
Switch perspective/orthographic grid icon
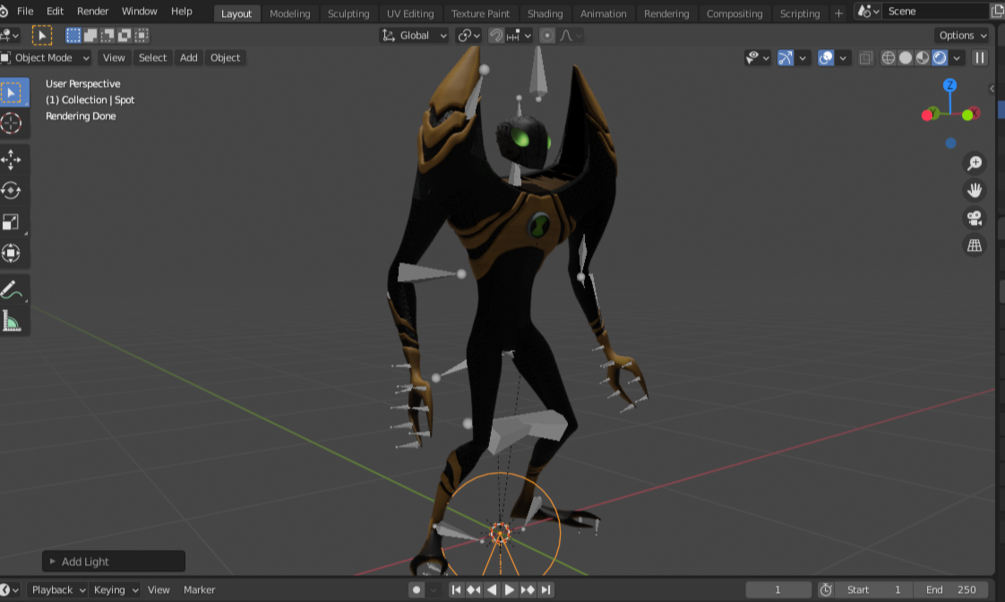coord(974,245)
